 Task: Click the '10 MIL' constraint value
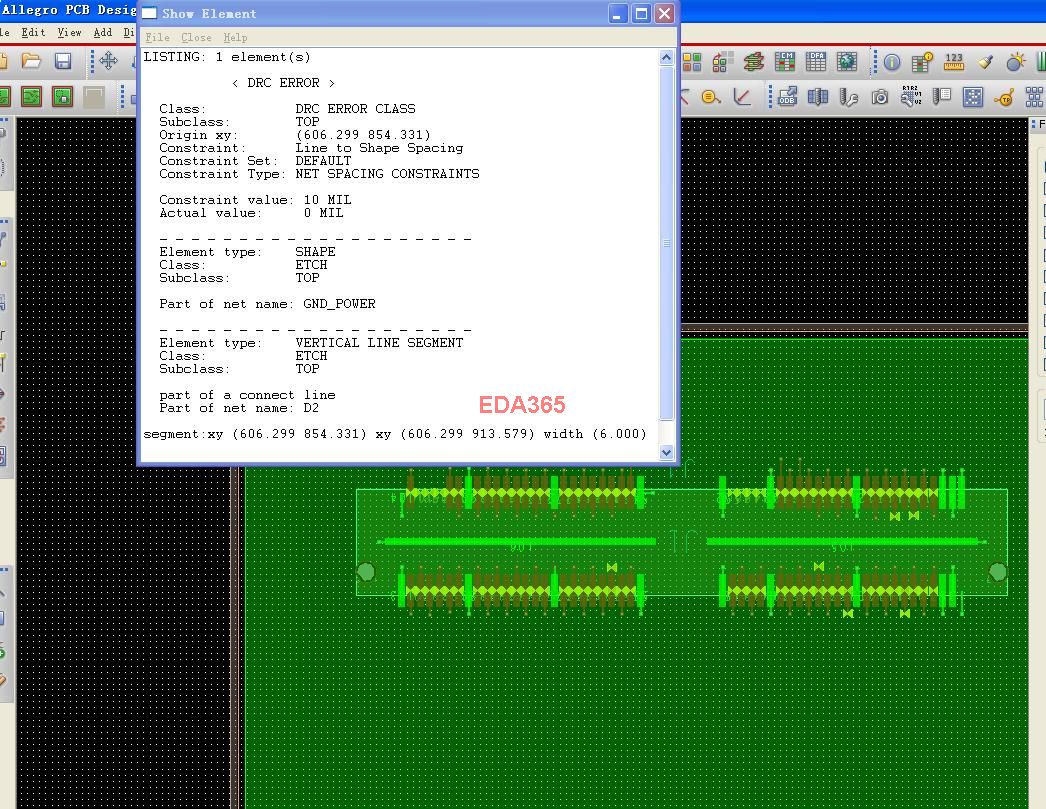327,199
